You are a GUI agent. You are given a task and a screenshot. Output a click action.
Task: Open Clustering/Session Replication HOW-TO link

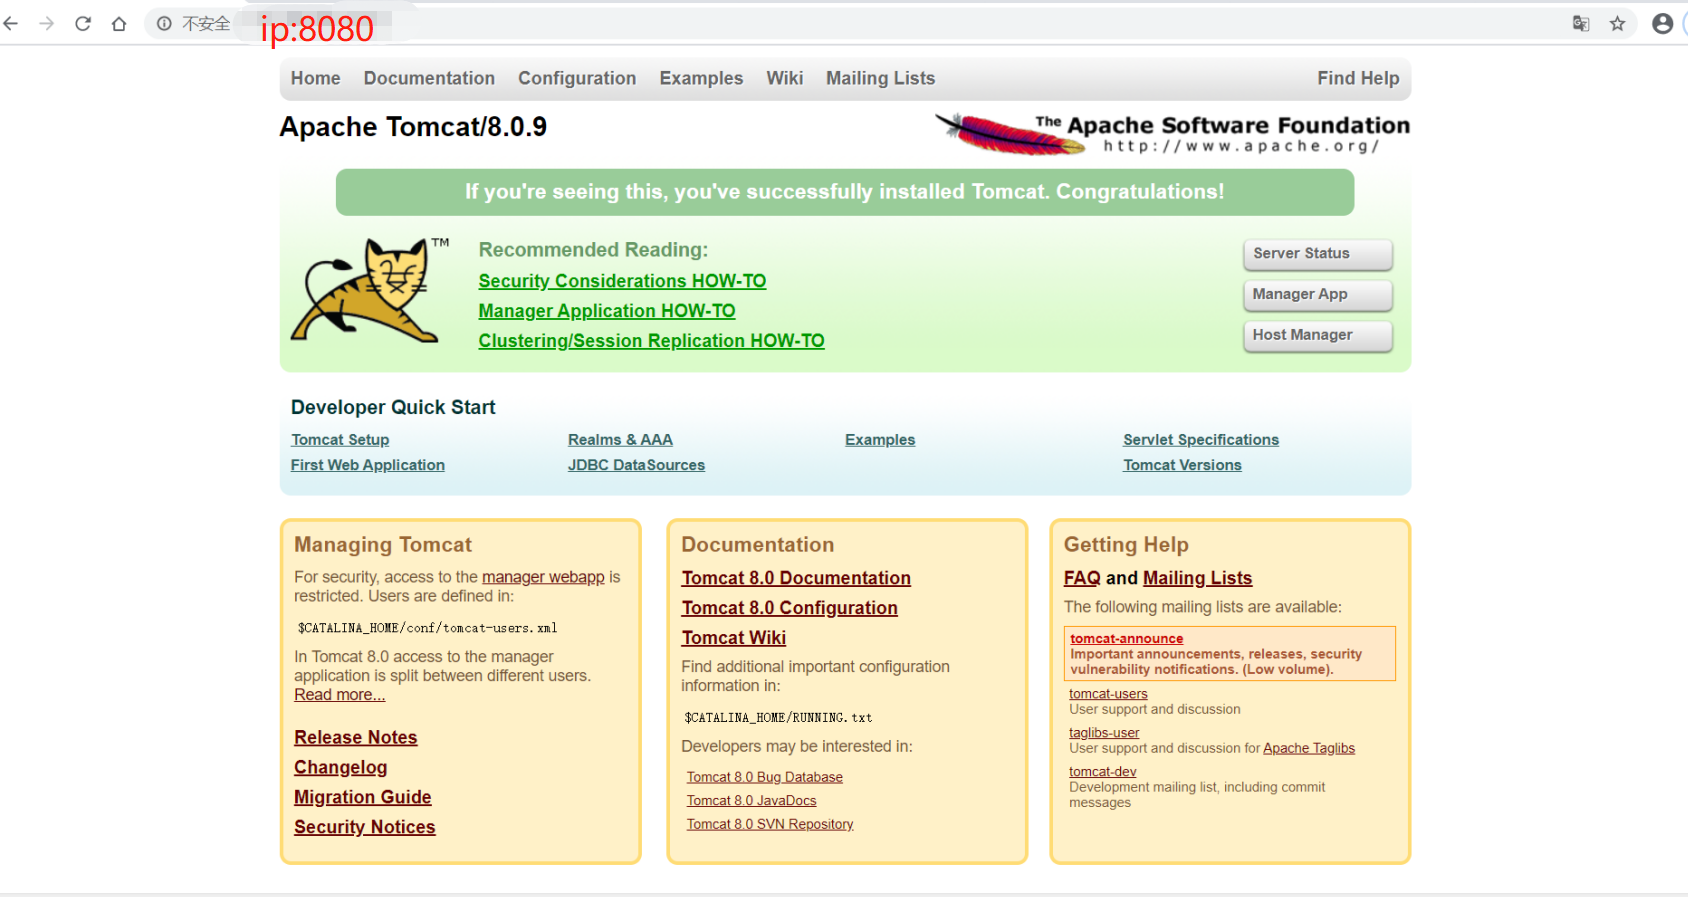coord(651,341)
